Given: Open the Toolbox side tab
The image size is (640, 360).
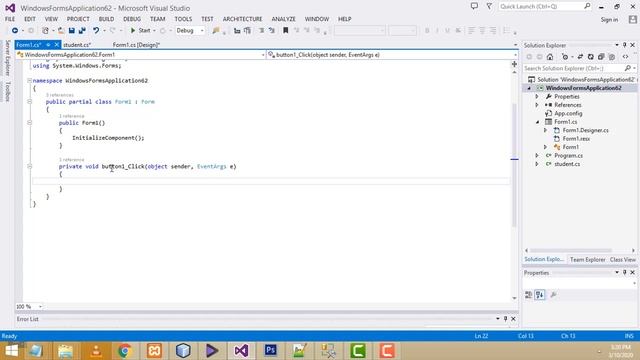Looking at the screenshot, I should point(7,91).
